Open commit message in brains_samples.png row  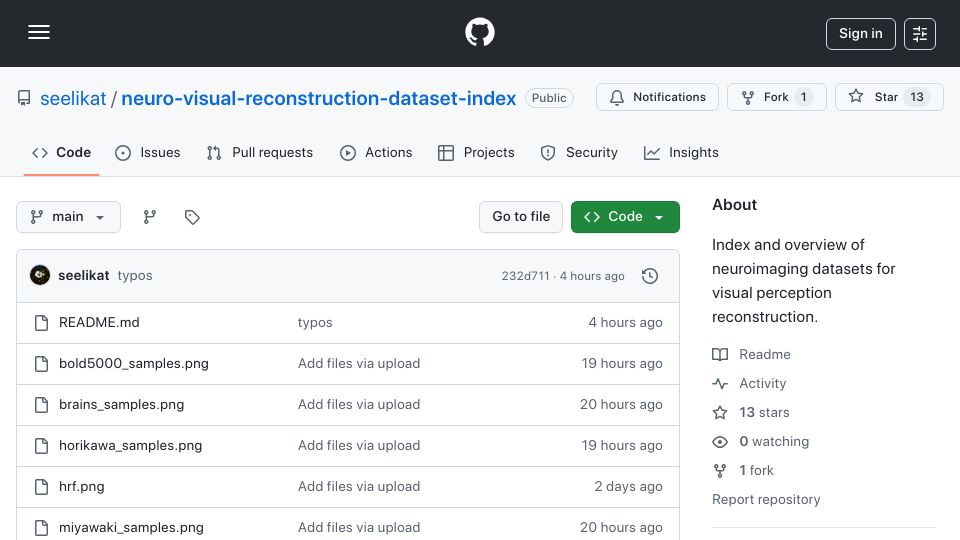(x=359, y=405)
